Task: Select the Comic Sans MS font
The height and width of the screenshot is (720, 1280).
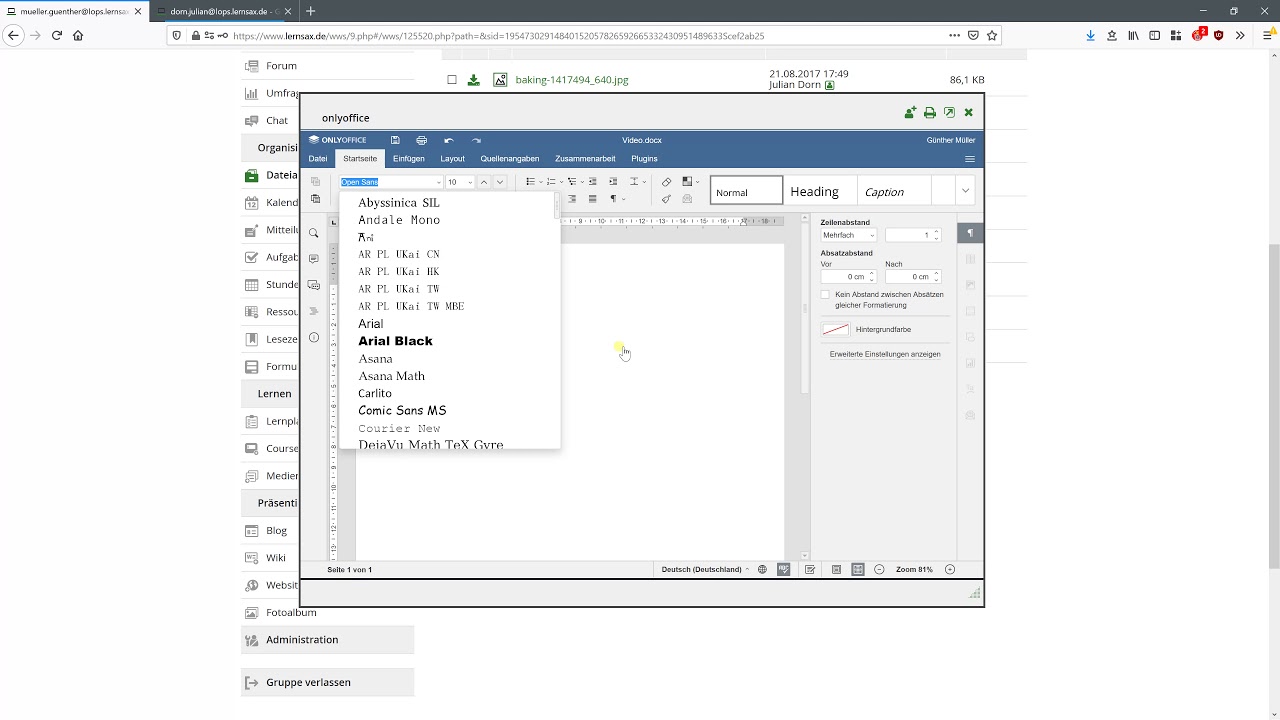Action: pyautogui.click(x=402, y=411)
